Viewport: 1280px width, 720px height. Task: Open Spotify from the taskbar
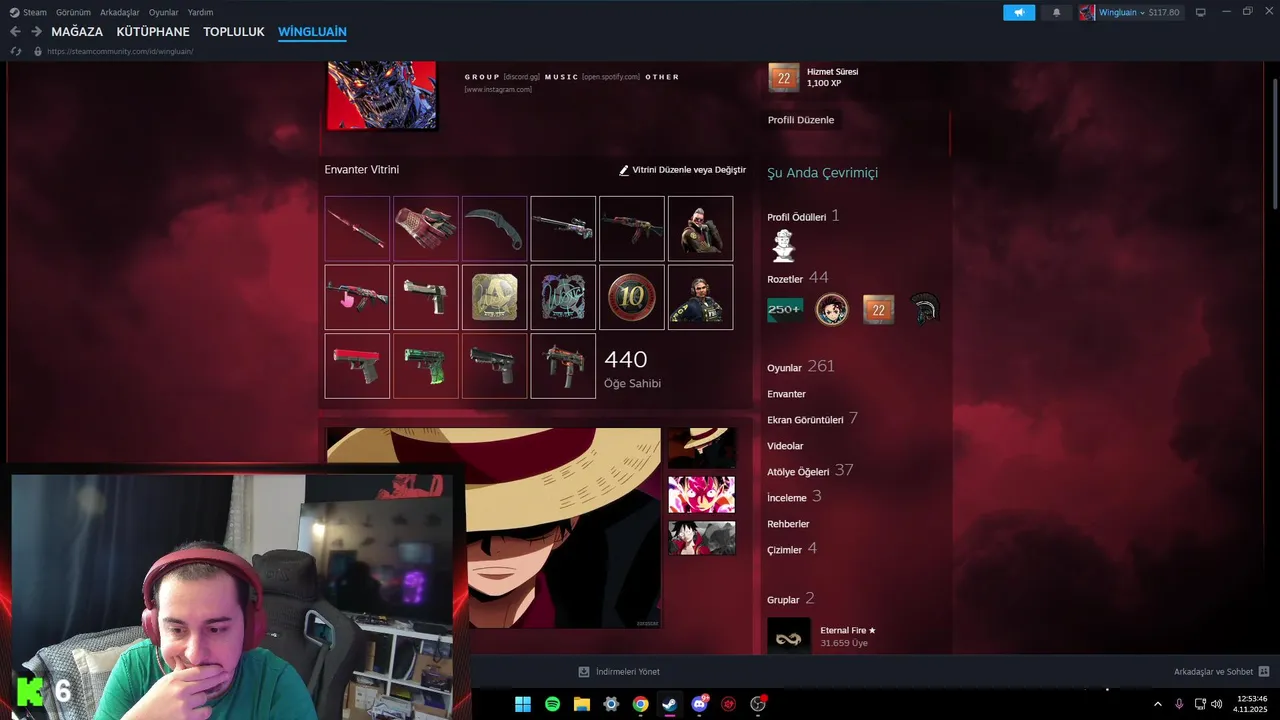point(552,704)
